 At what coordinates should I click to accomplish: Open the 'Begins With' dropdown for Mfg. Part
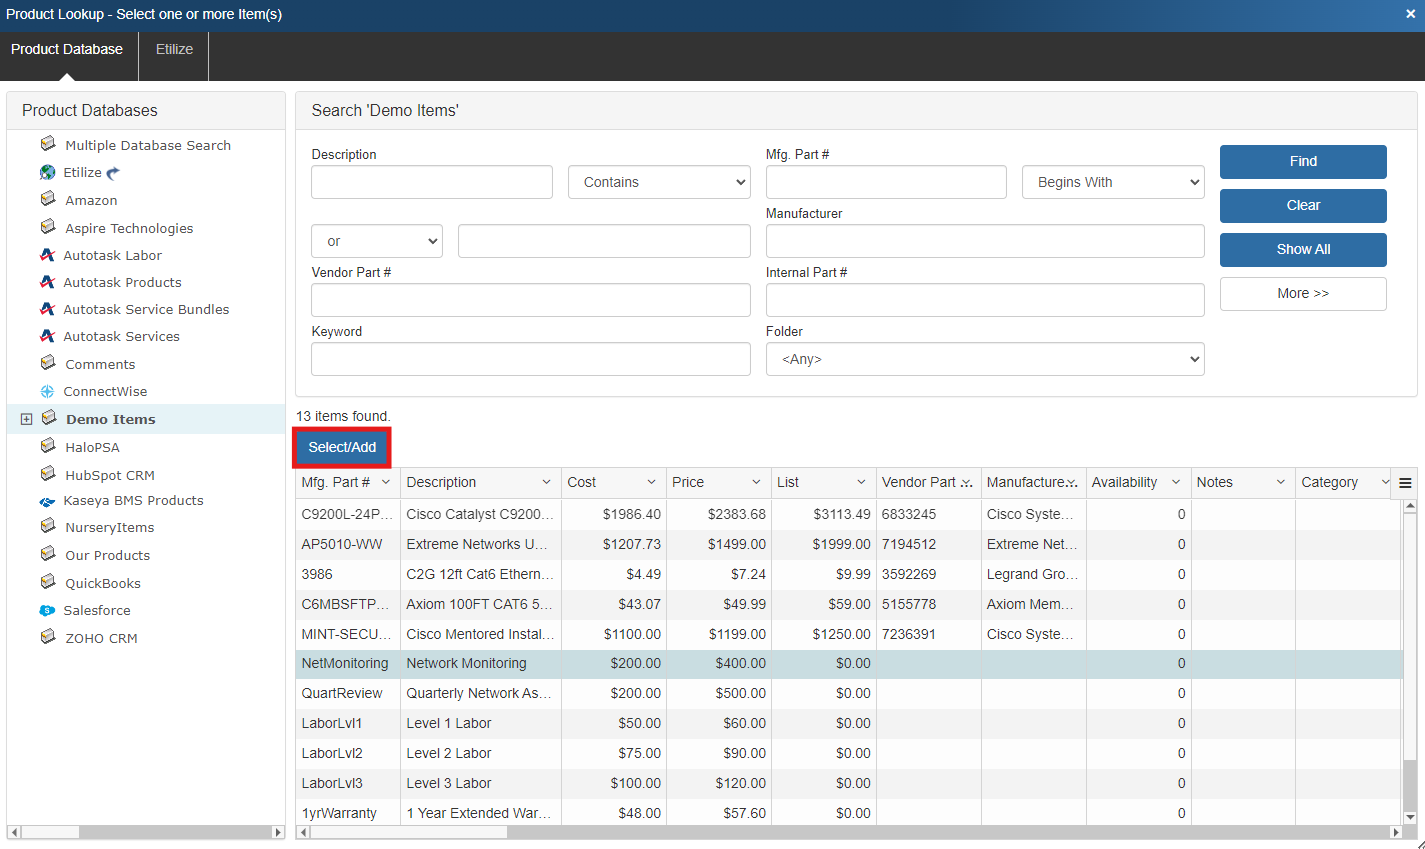click(x=1112, y=182)
